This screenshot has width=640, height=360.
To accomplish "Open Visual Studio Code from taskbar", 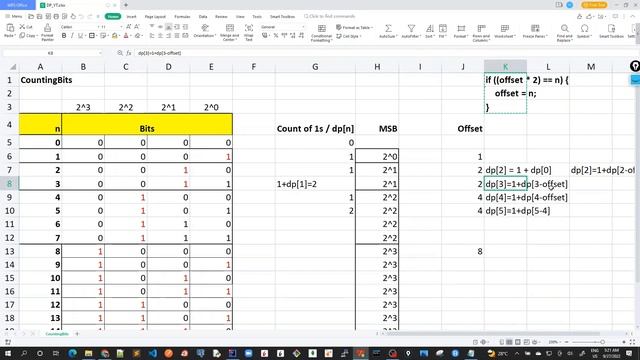I will point(152,353).
